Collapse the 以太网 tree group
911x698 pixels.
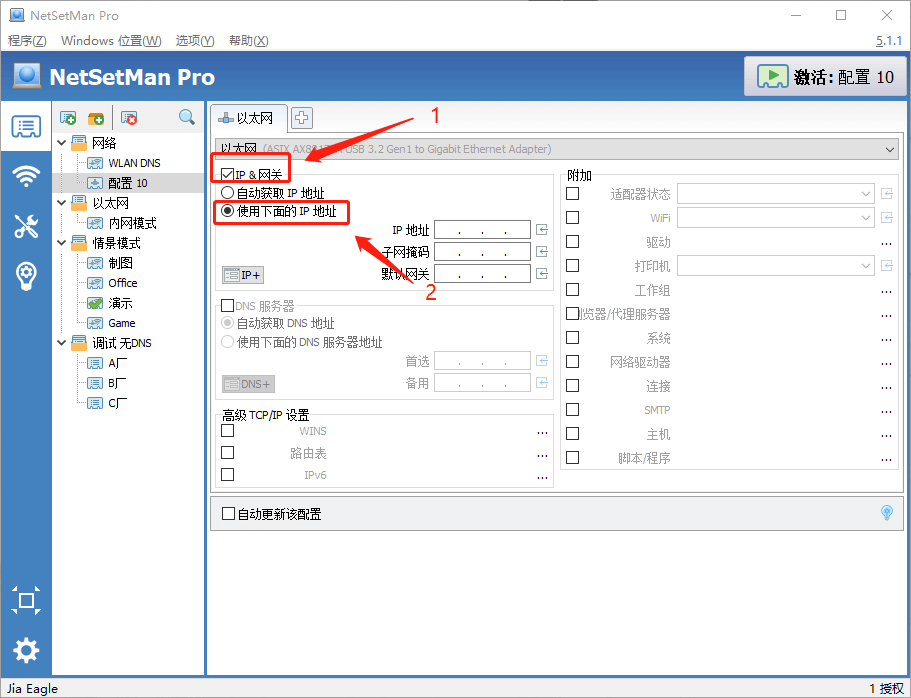(x=62, y=202)
